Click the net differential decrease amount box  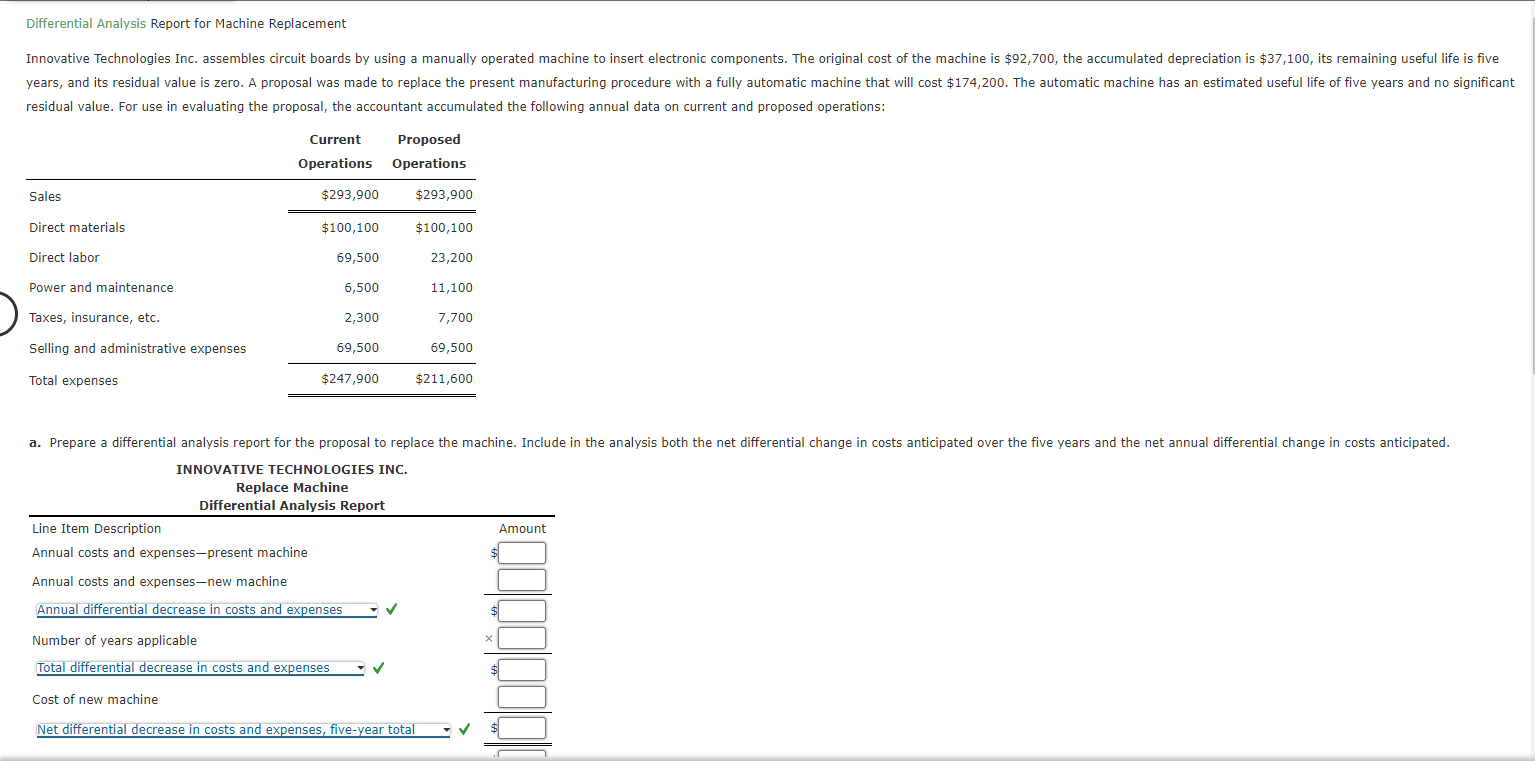click(521, 728)
